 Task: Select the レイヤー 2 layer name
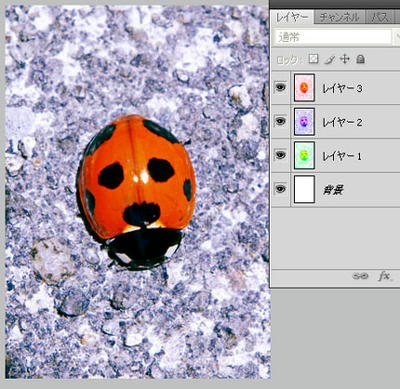(342, 122)
